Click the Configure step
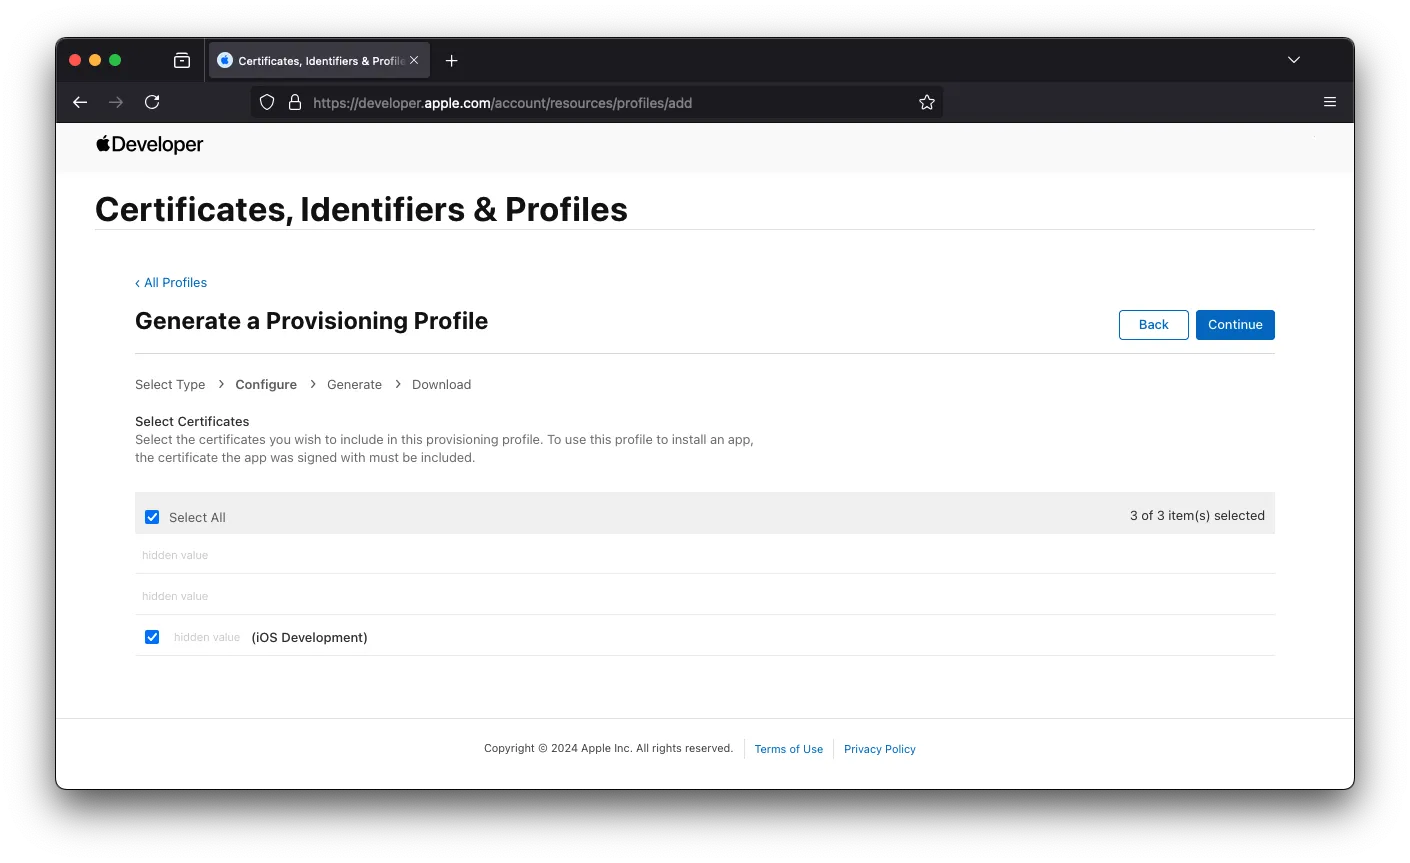 [x=266, y=385]
